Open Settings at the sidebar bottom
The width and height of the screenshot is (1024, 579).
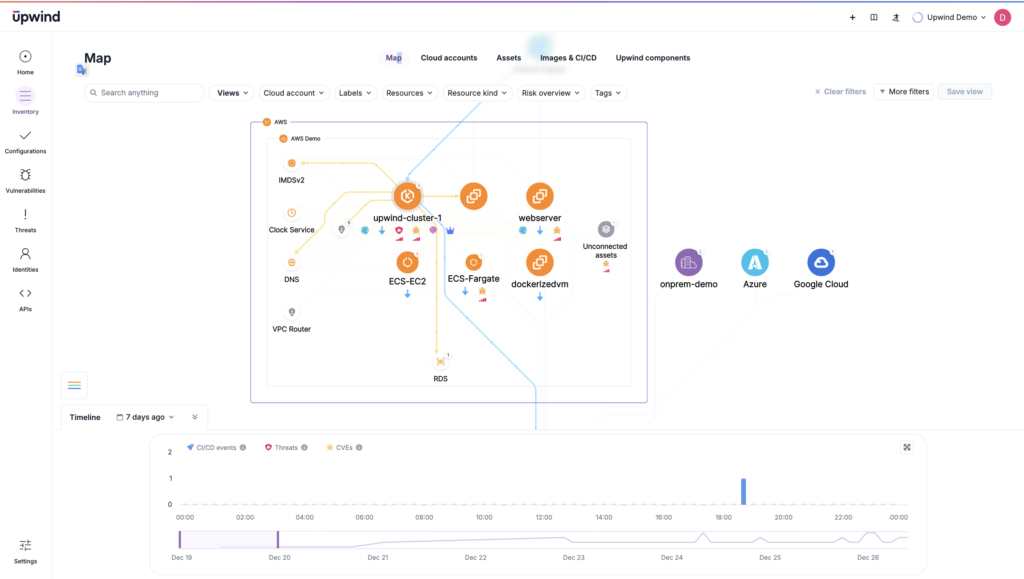pos(25,546)
